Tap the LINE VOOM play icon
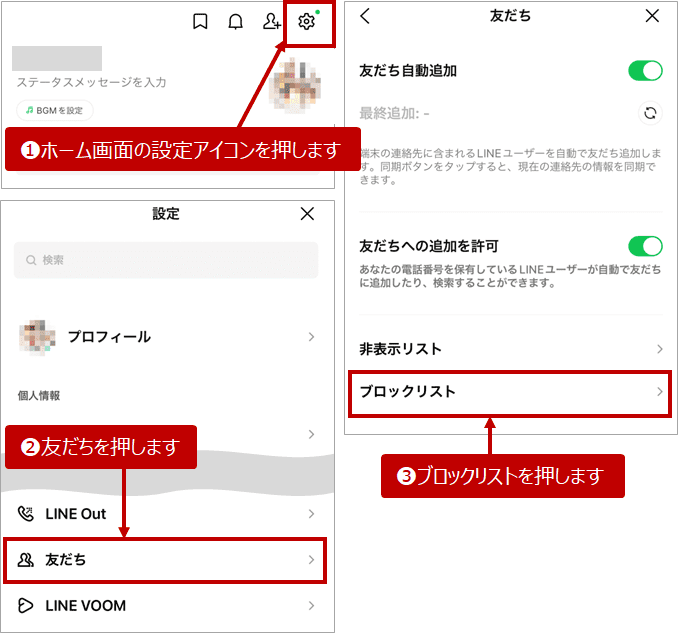678x633 pixels. [26, 606]
